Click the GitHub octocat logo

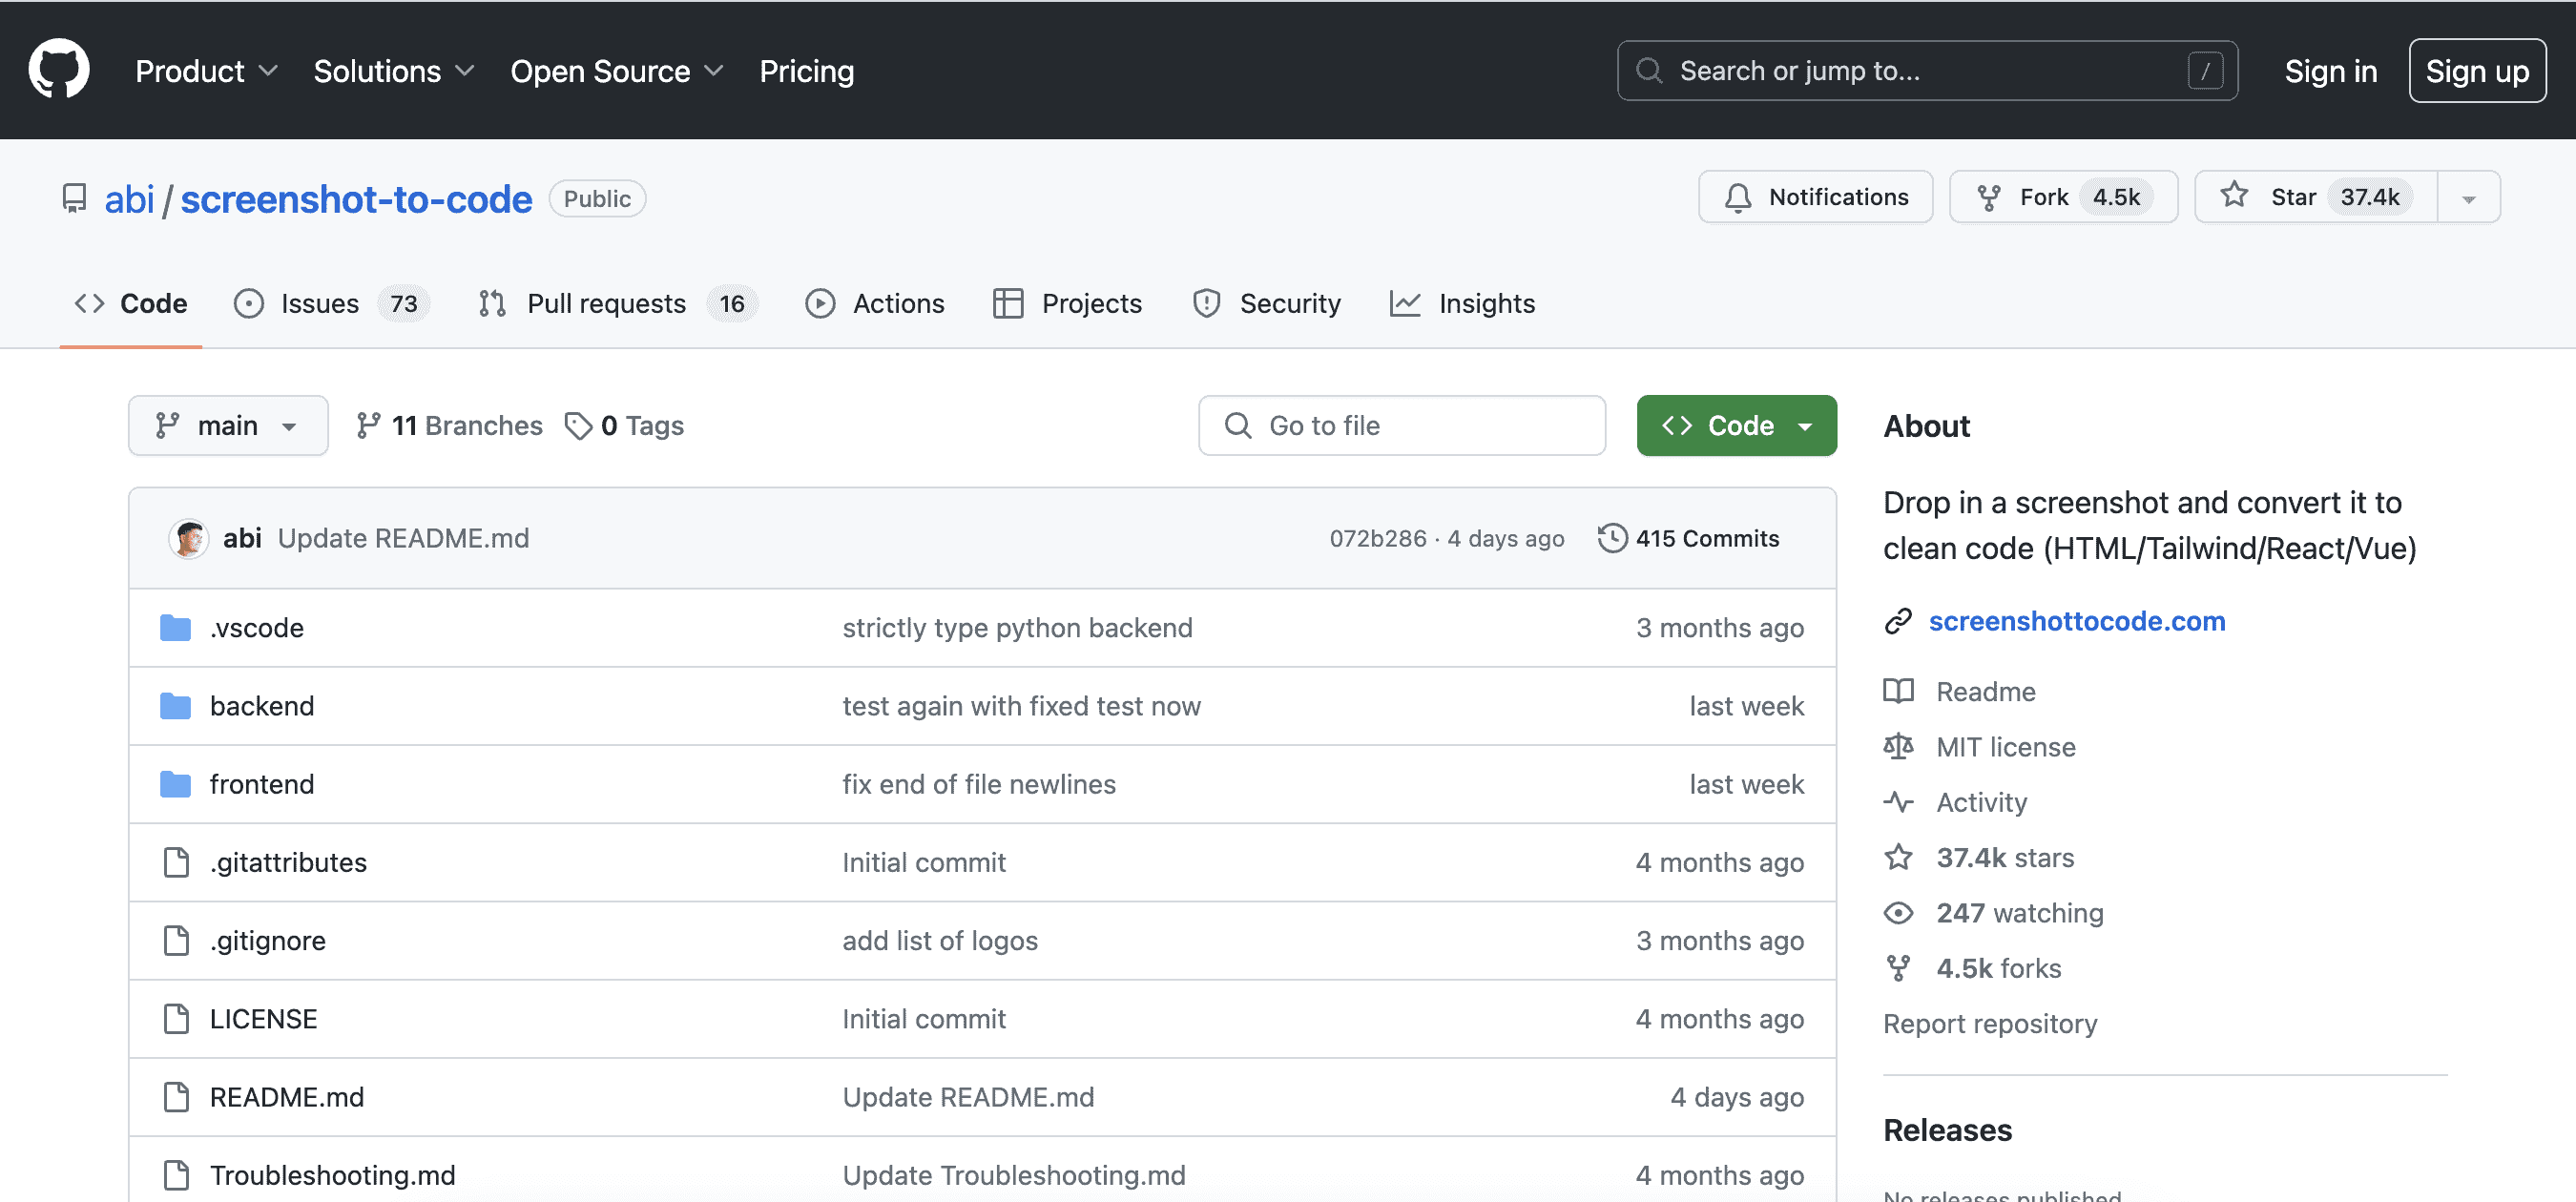click(59, 70)
